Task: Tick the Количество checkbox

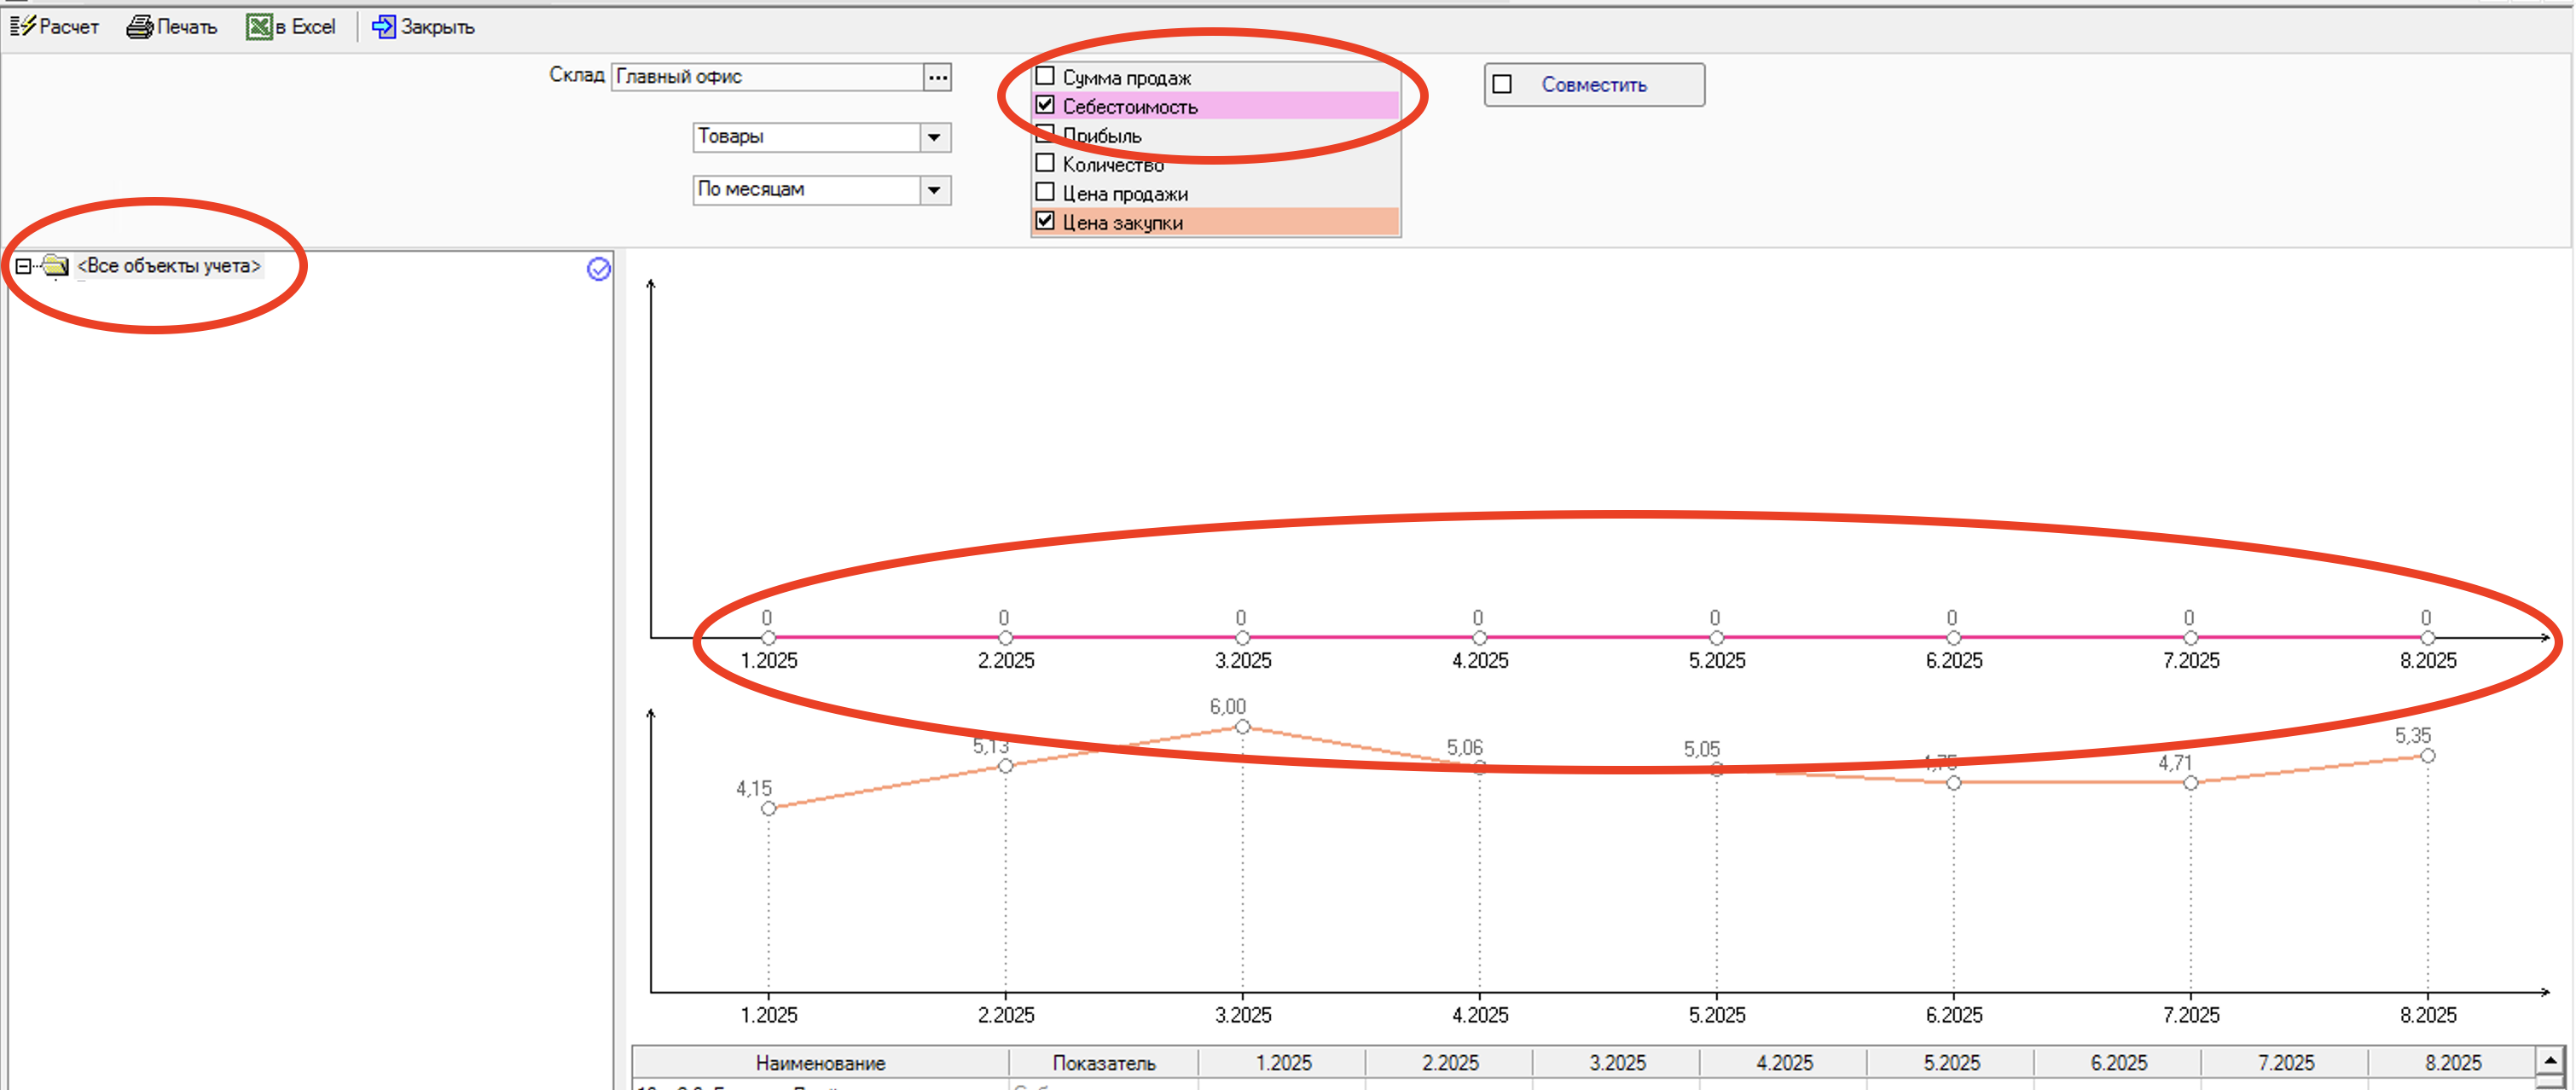Action: click(1045, 163)
